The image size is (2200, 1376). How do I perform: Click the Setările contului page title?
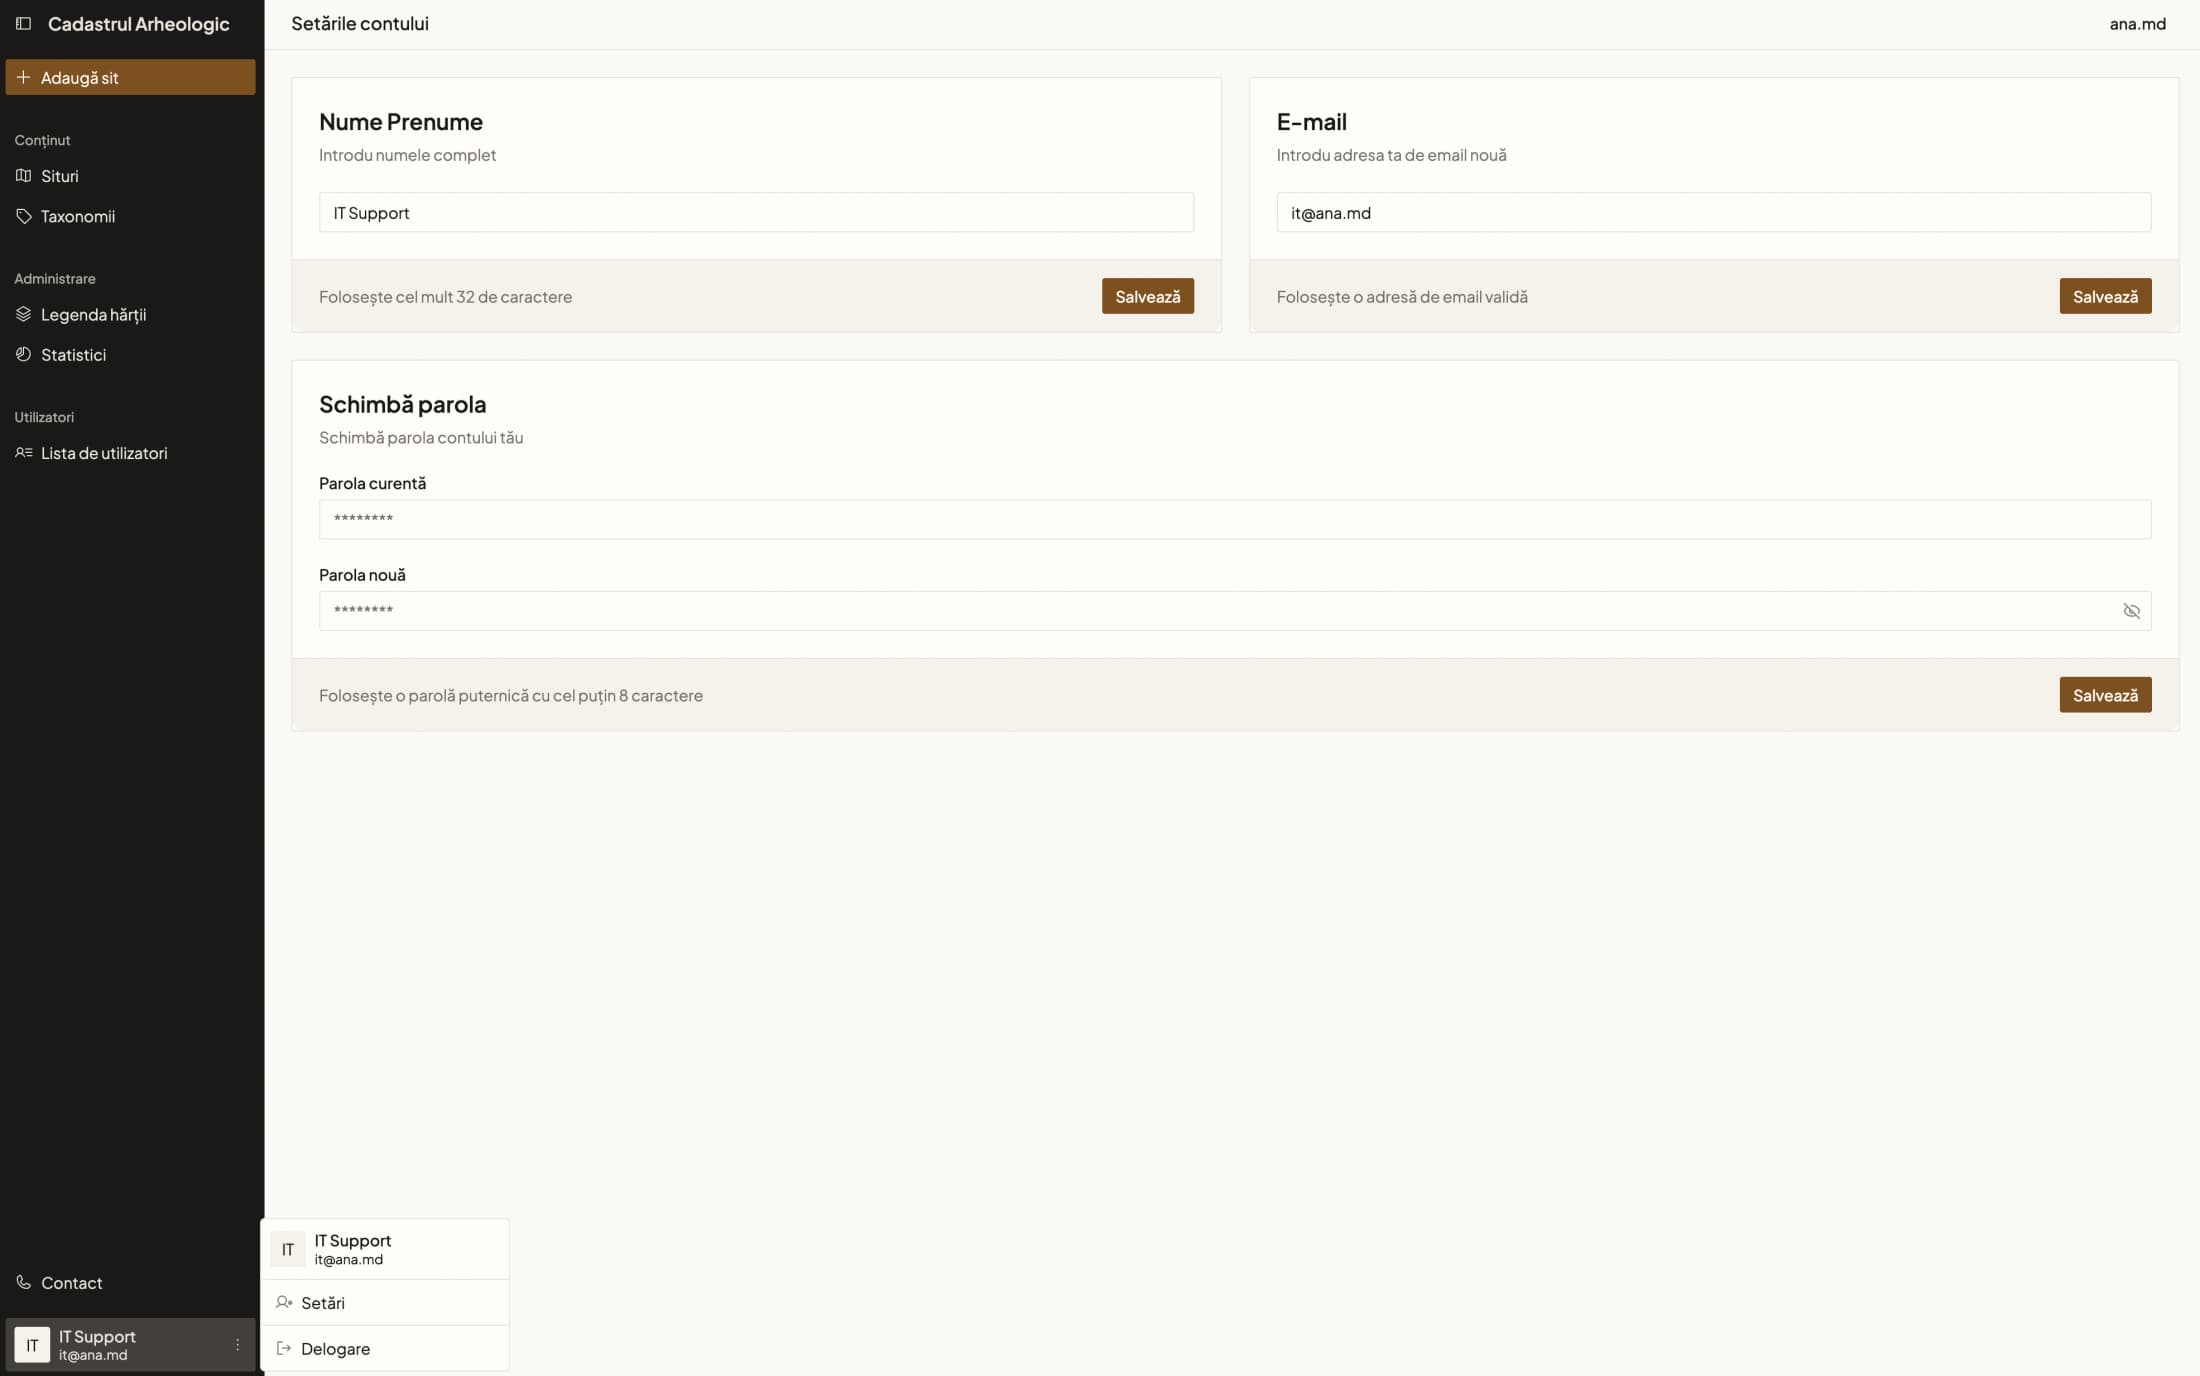click(360, 23)
